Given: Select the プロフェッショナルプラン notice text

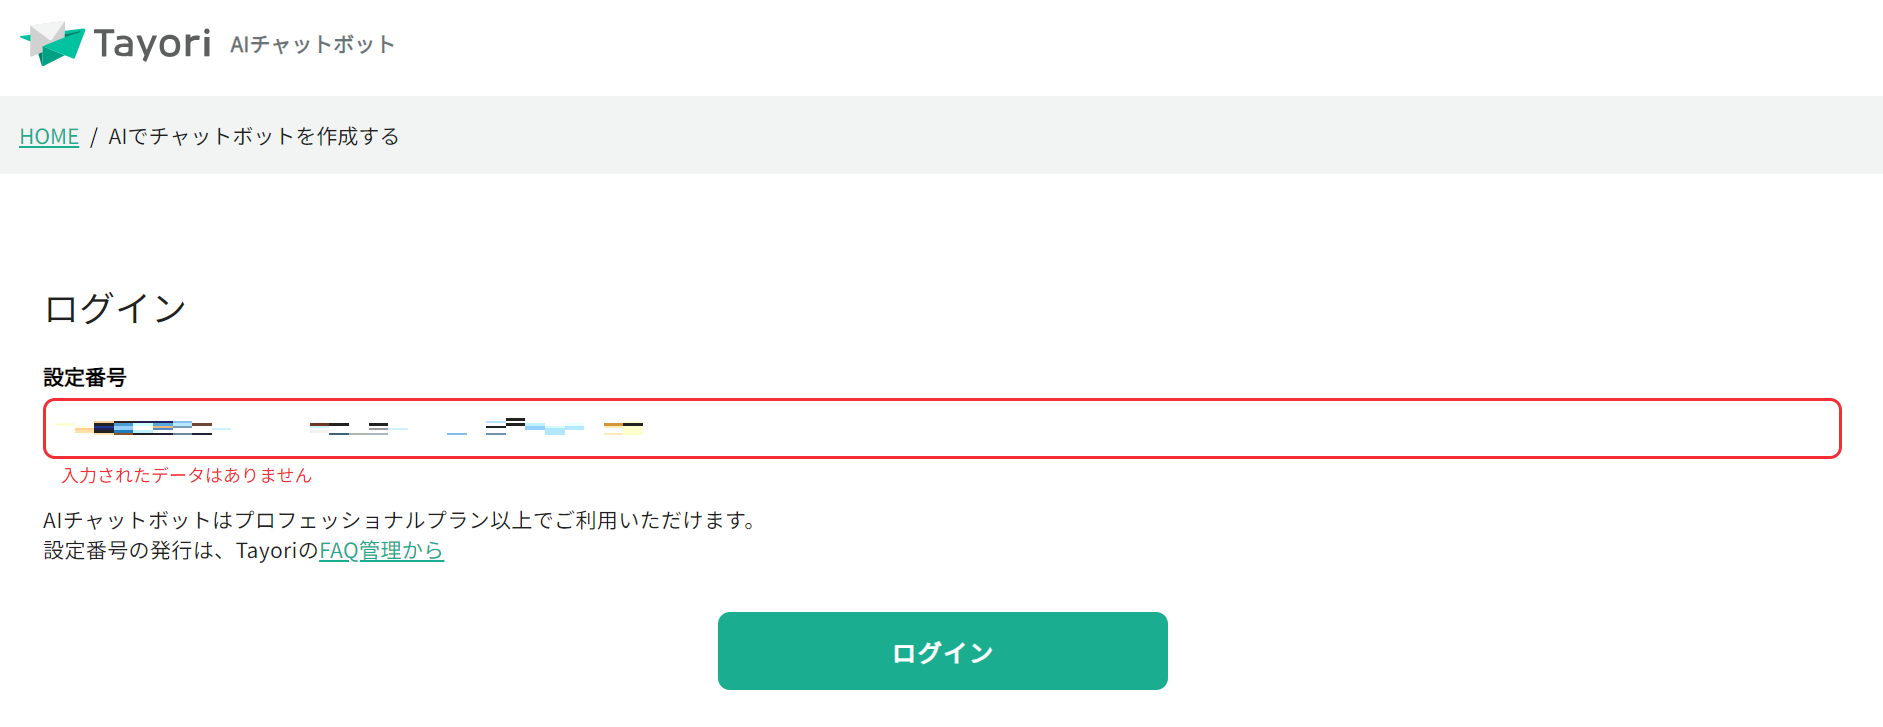Looking at the screenshot, I should pyautogui.click(x=399, y=519).
